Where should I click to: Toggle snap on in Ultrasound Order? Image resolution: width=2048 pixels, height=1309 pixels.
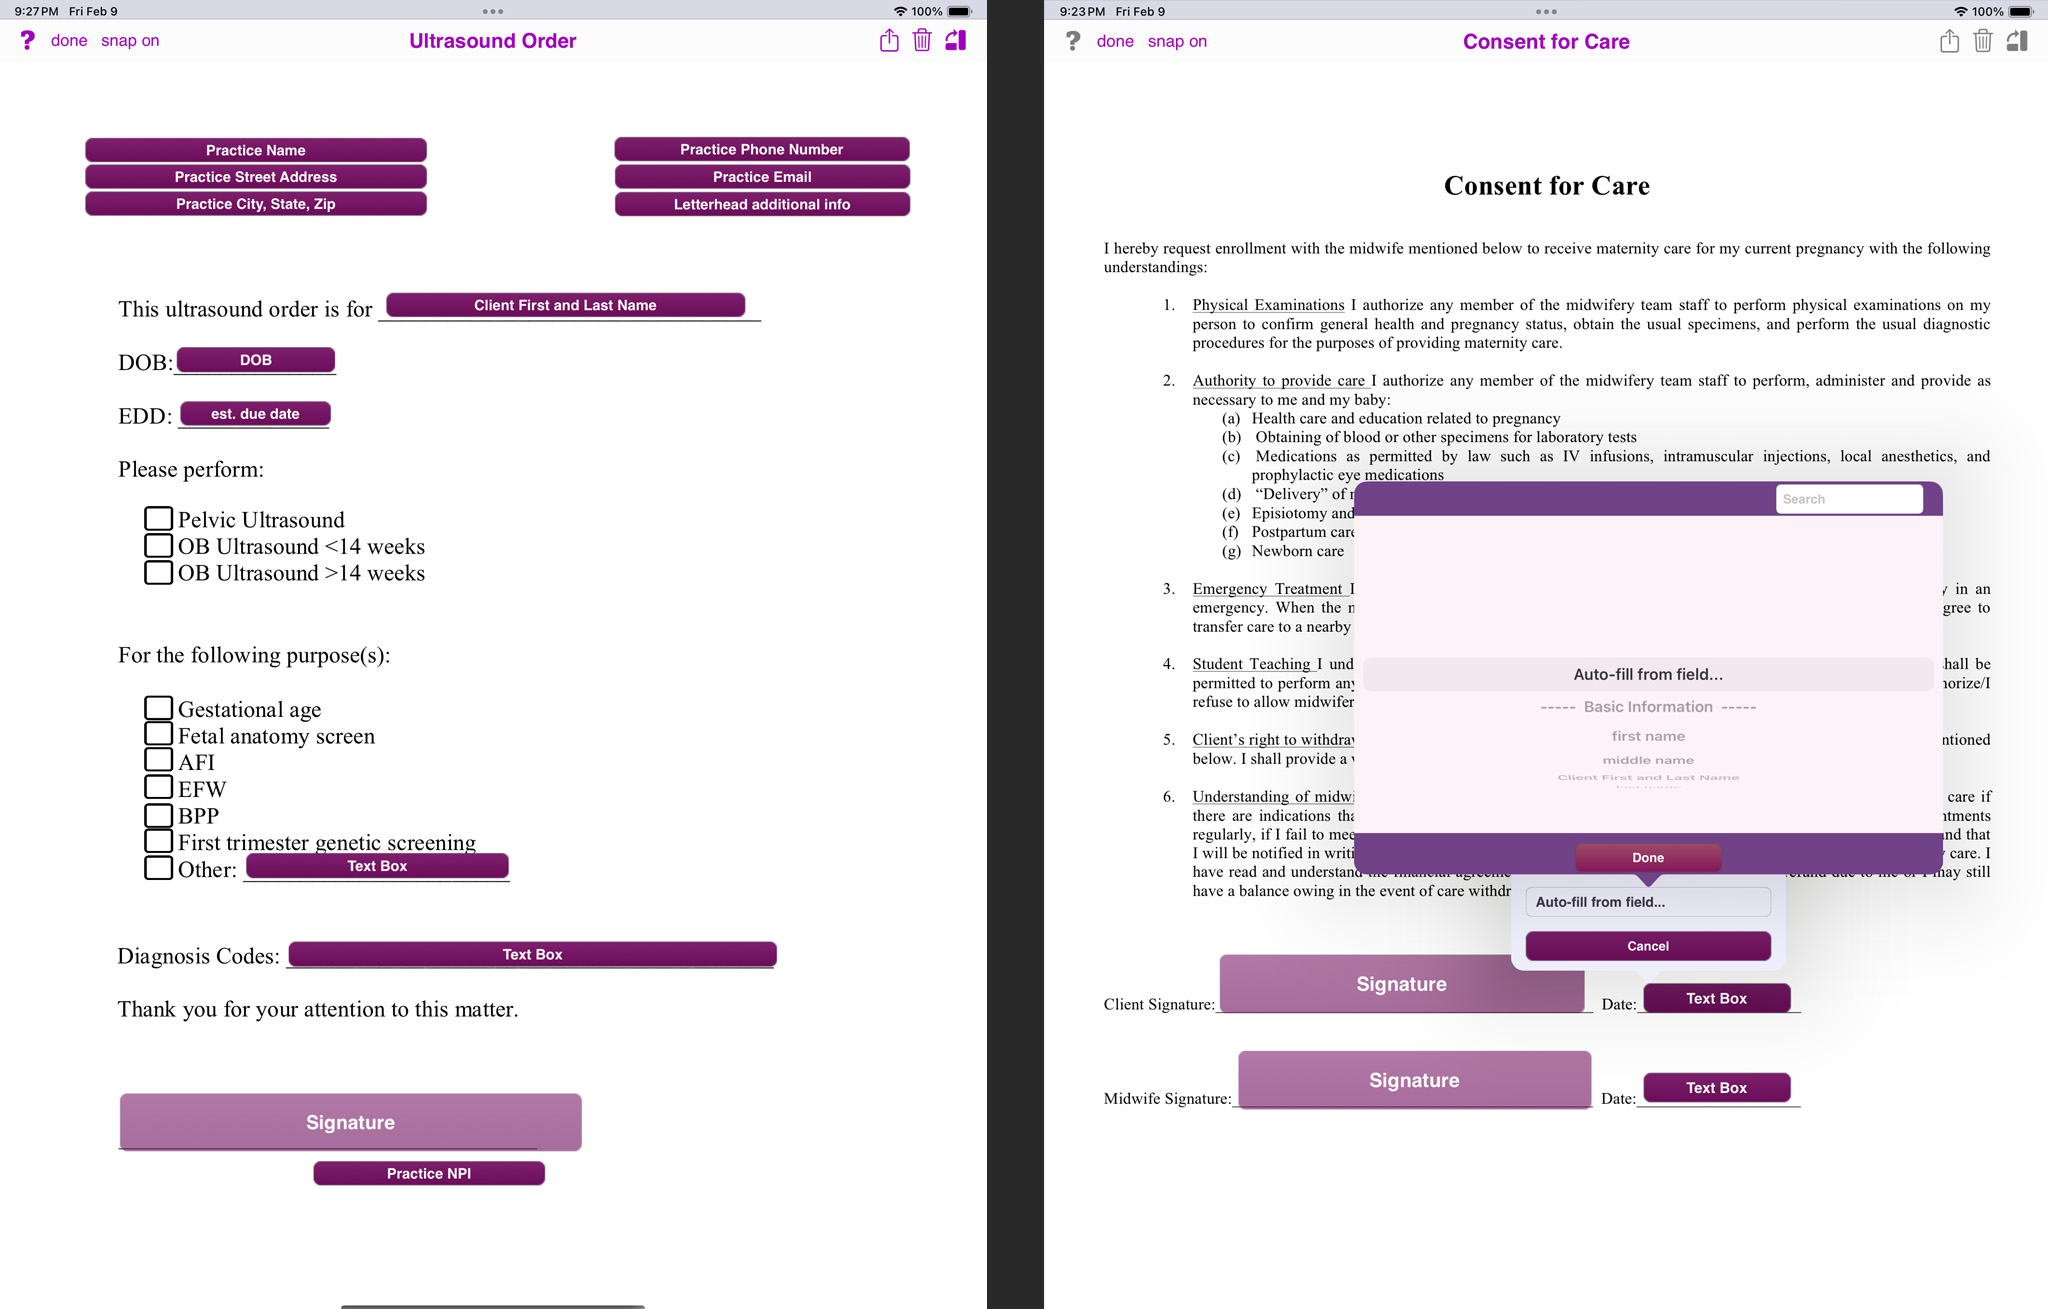click(130, 40)
